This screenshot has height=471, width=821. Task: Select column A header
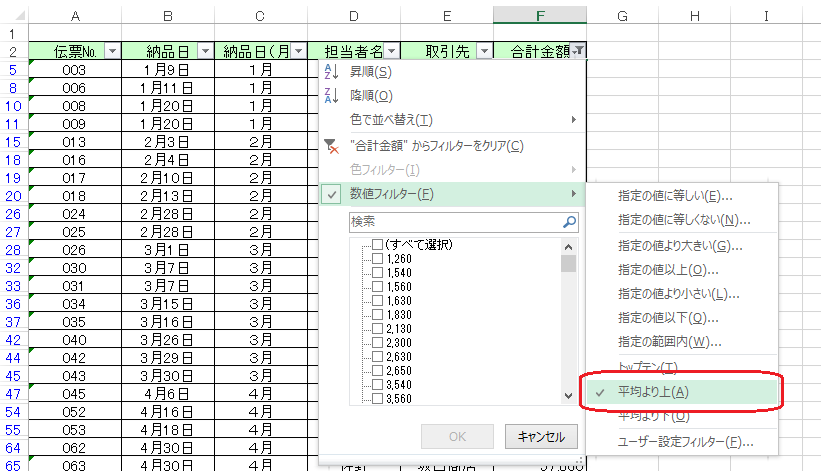click(75, 16)
